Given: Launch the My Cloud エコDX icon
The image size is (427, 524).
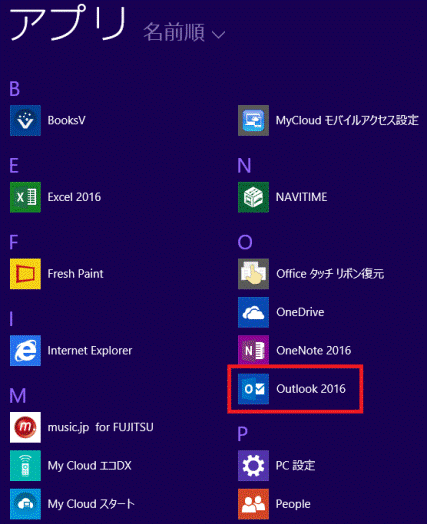Looking at the screenshot, I should coord(25,466).
